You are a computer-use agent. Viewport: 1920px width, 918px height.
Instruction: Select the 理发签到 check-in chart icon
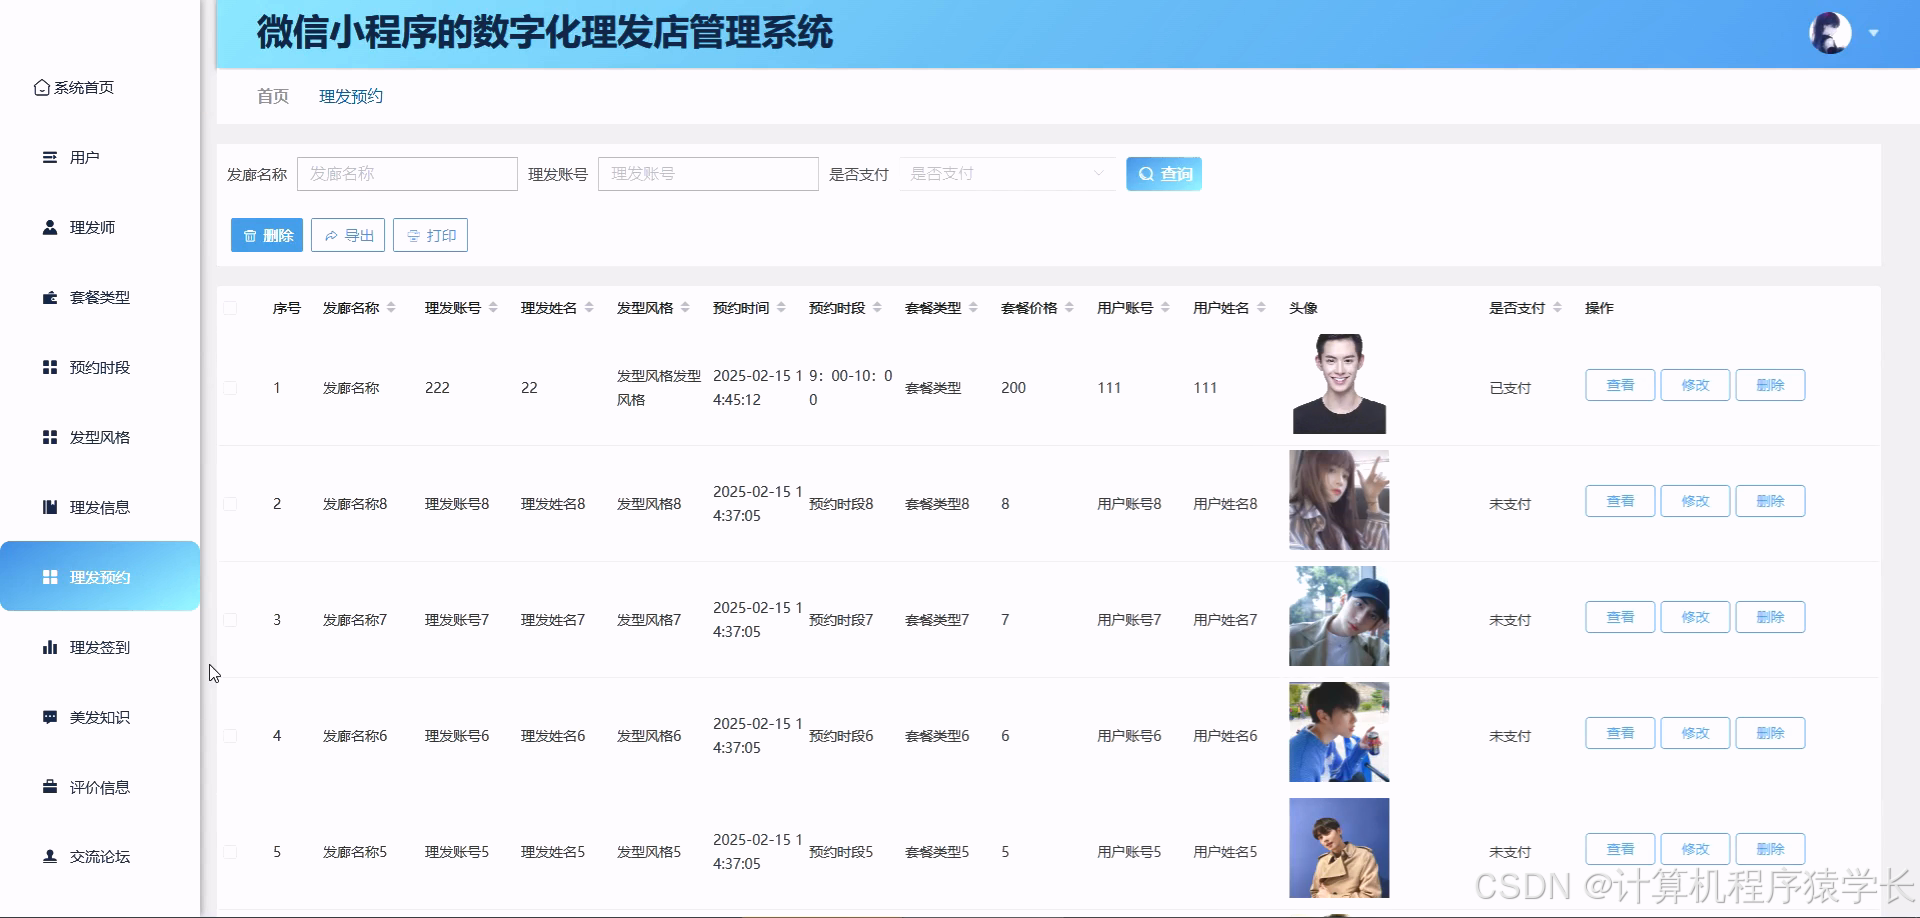click(50, 647)
